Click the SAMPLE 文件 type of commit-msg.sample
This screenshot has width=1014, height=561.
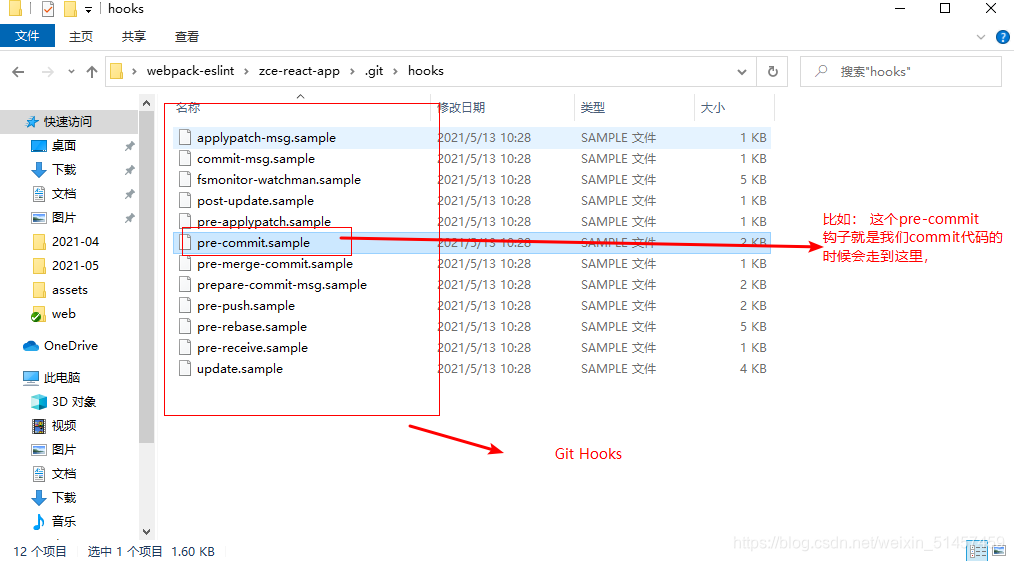[618, 158]
